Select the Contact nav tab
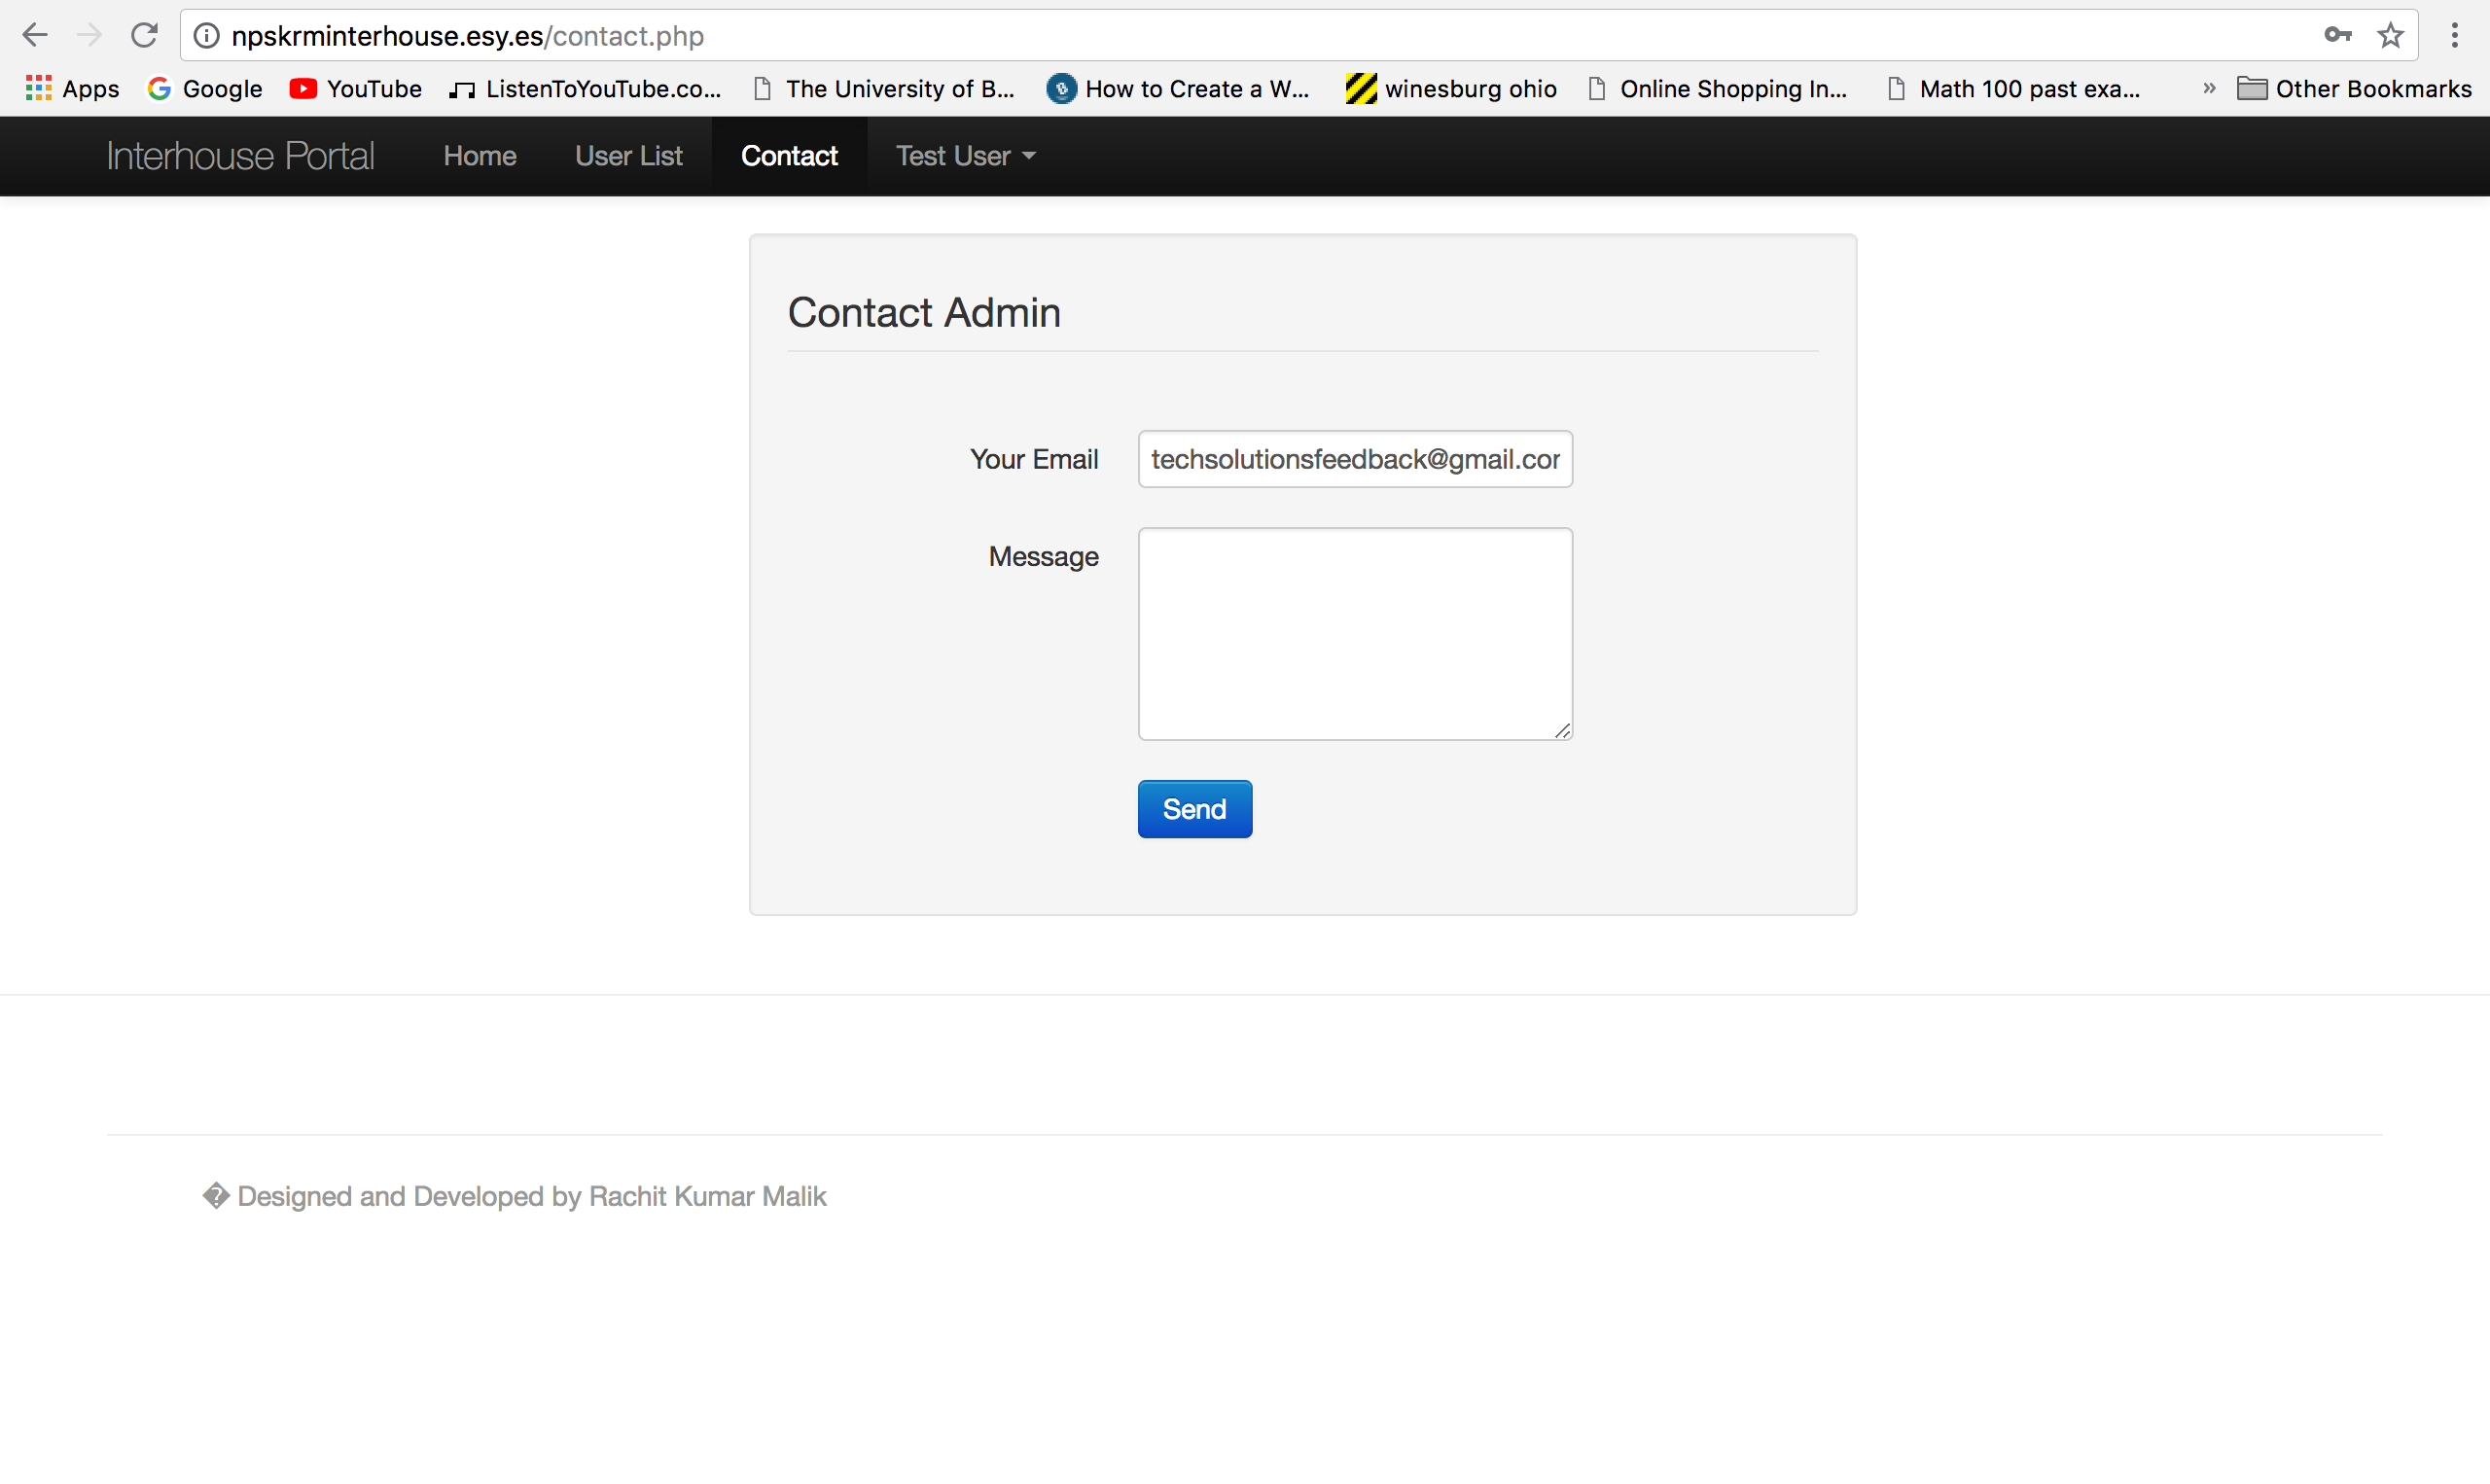Screen dimensions: 2490x1484 tap(789, 156)
